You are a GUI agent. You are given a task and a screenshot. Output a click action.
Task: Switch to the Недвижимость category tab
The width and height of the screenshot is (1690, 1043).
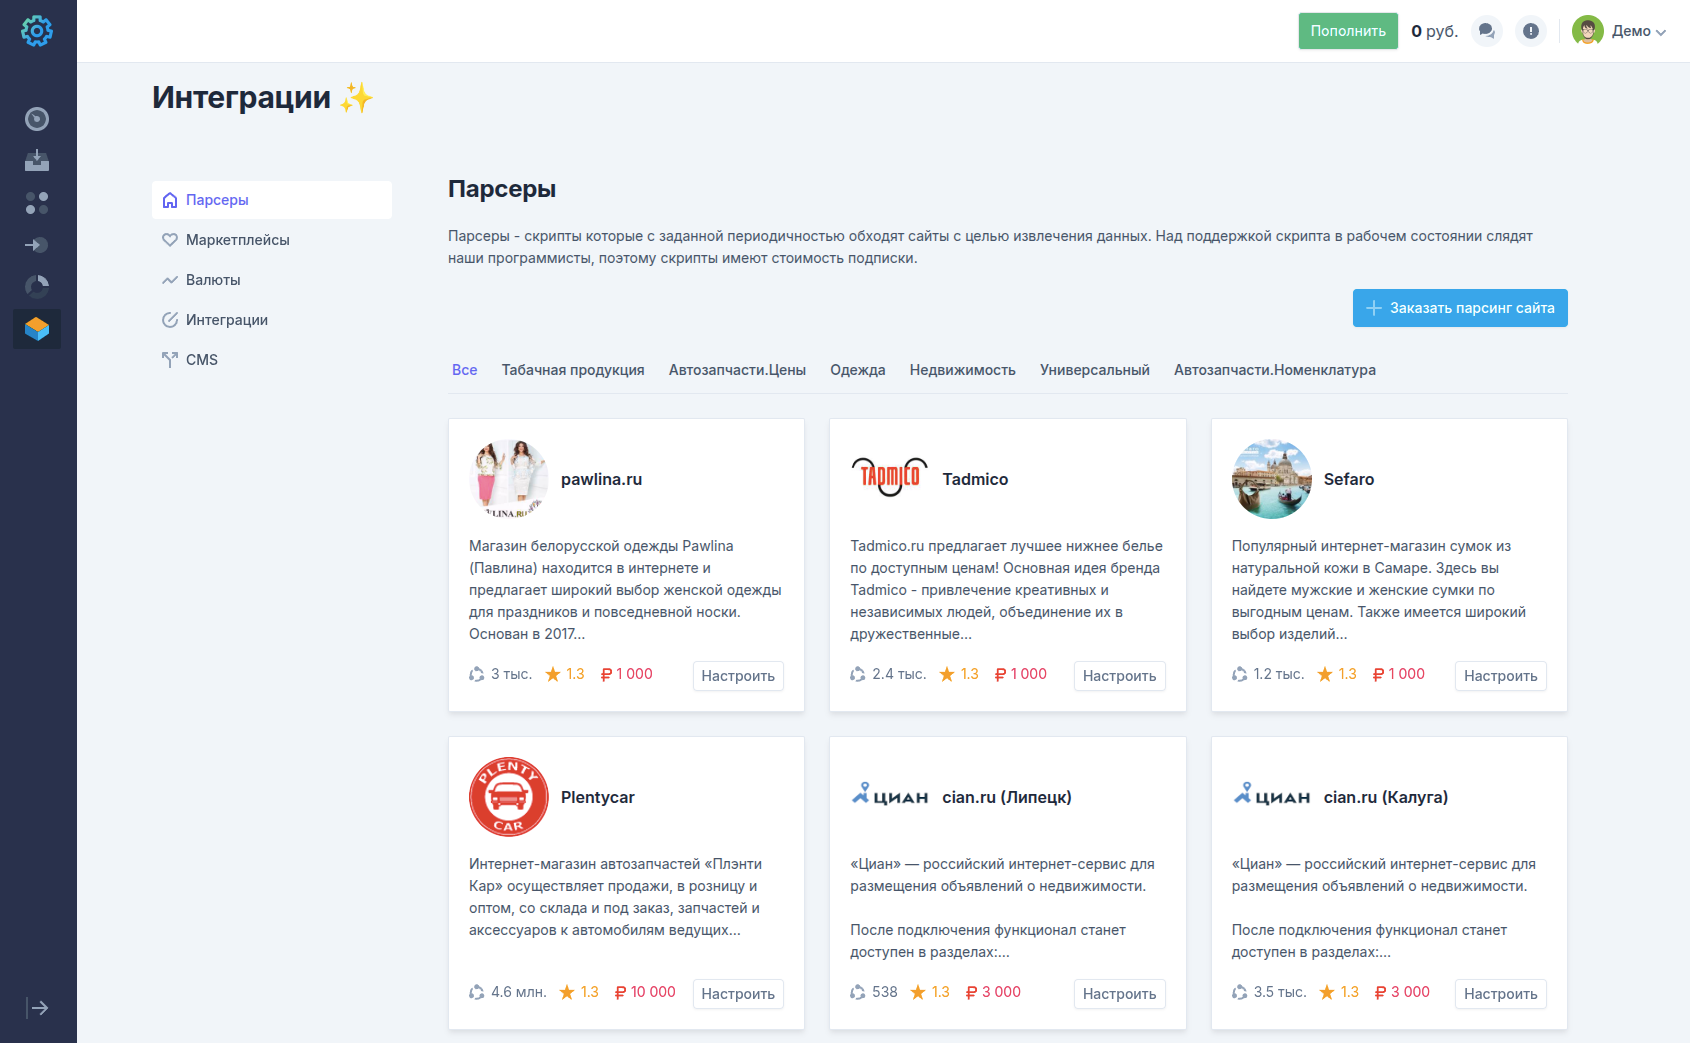tap(962, 370)
